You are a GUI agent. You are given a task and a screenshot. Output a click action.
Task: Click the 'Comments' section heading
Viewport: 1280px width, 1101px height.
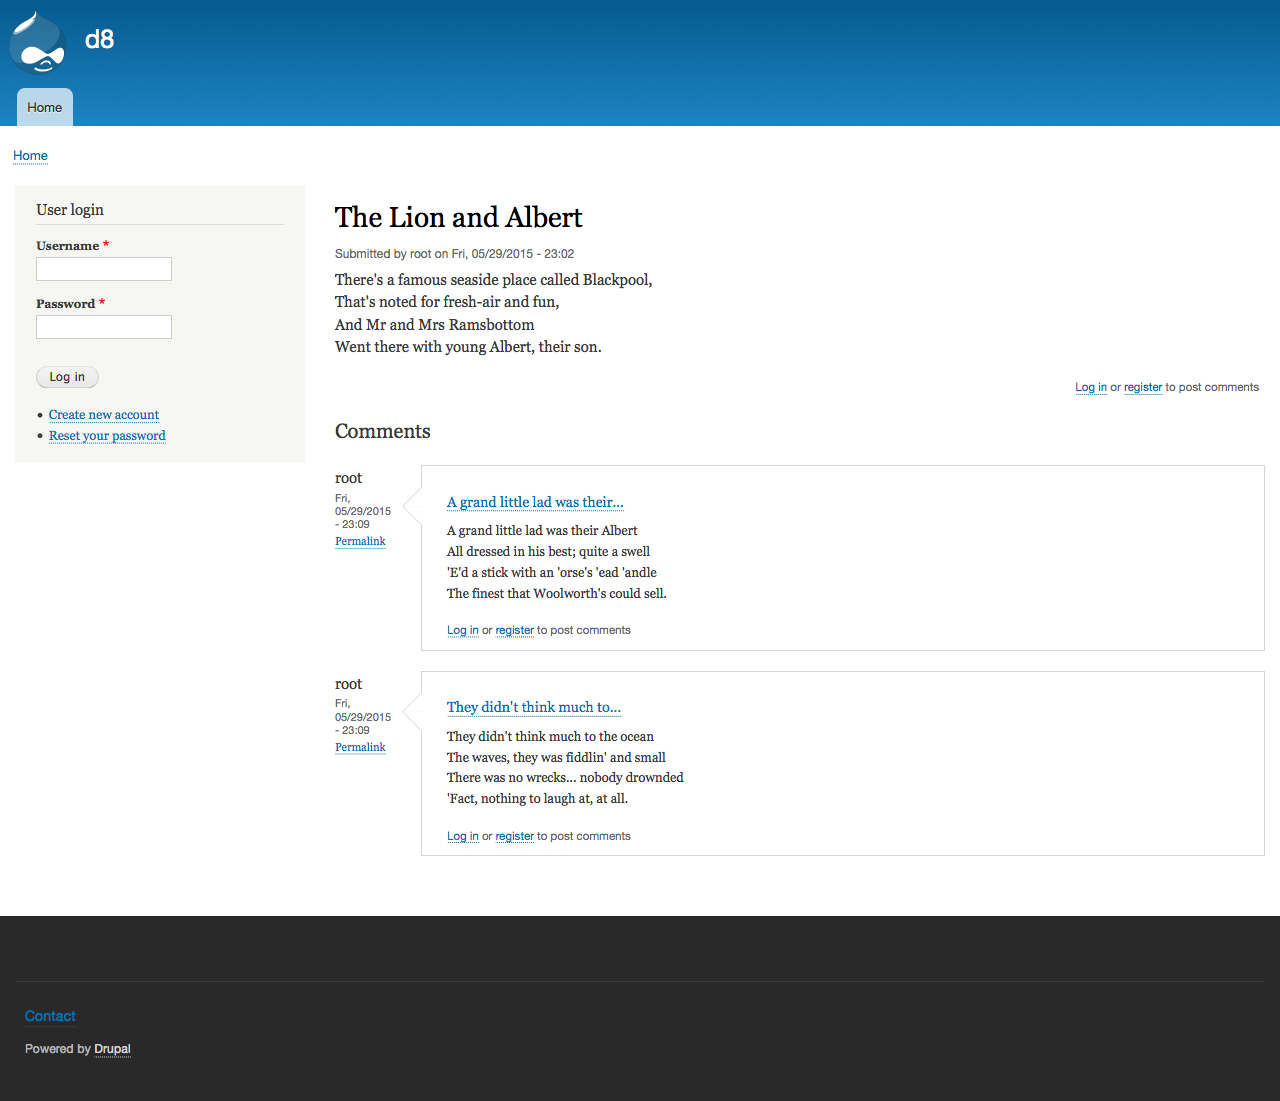(383, 431)
